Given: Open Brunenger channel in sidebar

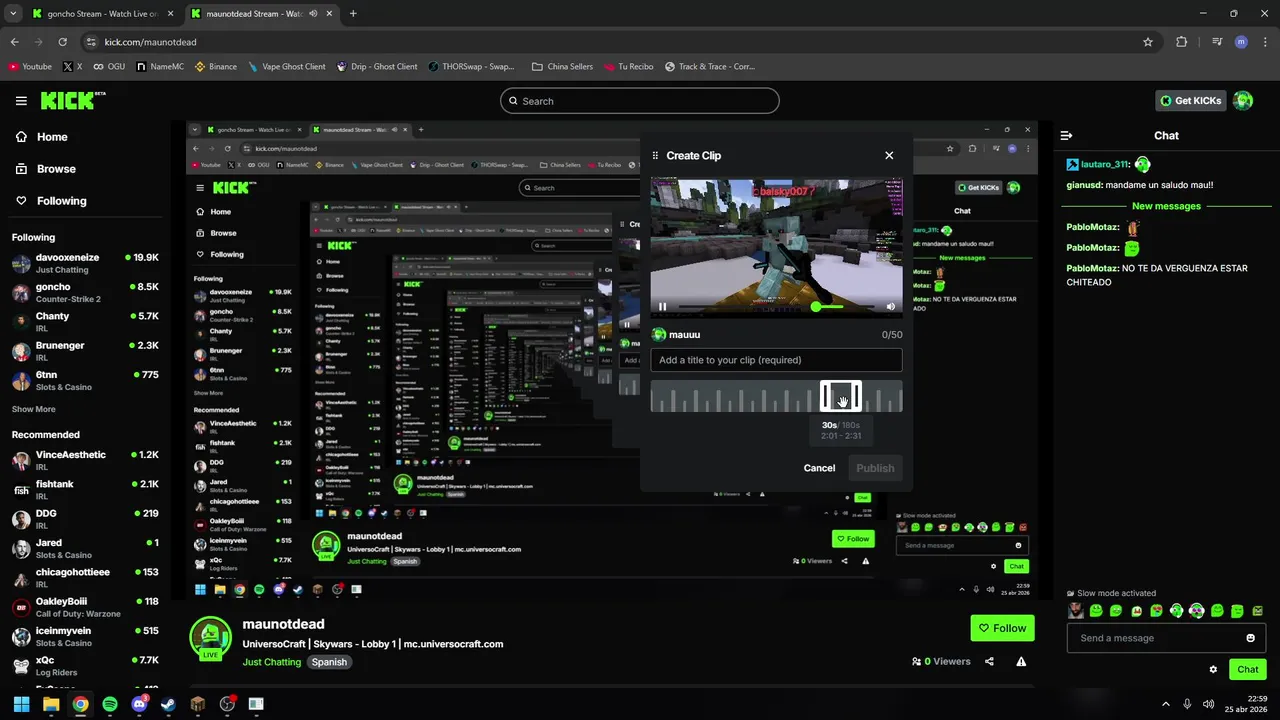Looking at the screenshot, I should pos(85,351).
